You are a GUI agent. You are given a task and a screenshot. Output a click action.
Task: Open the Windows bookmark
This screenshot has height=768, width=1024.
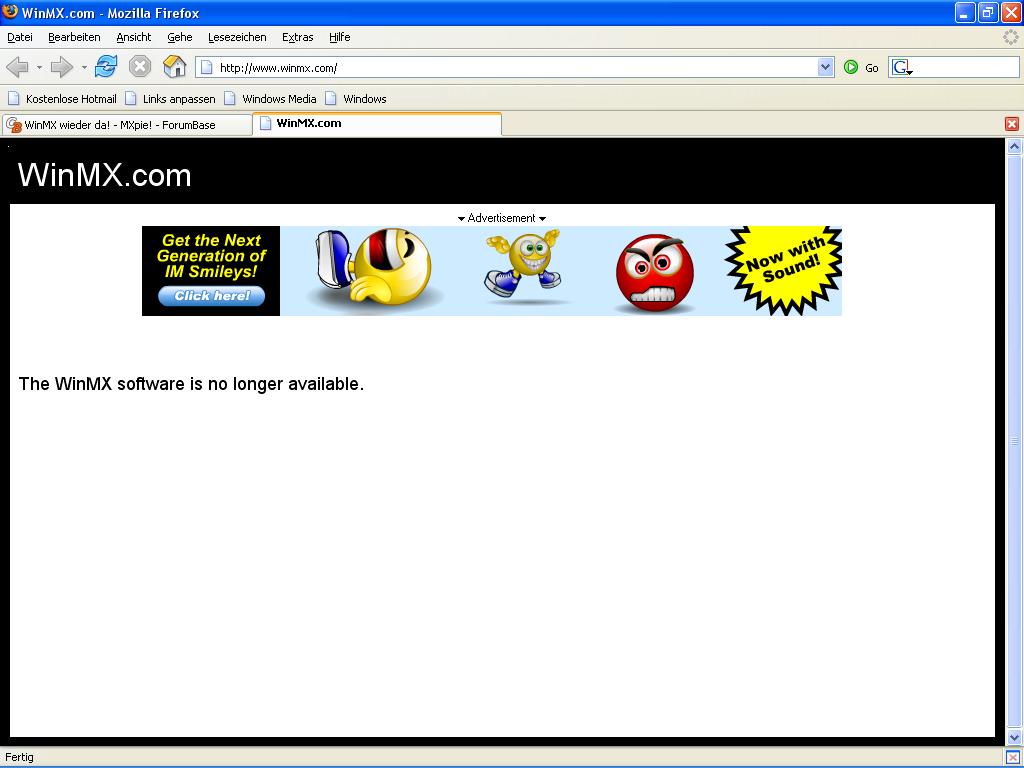pyautogui.click(x=356, y=99)
